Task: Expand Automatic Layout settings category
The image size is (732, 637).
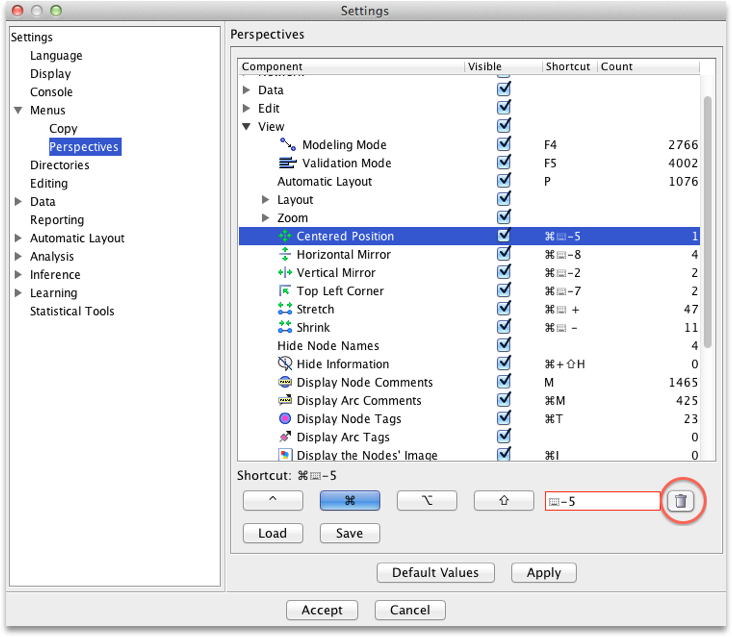Action: coord(18,238)
